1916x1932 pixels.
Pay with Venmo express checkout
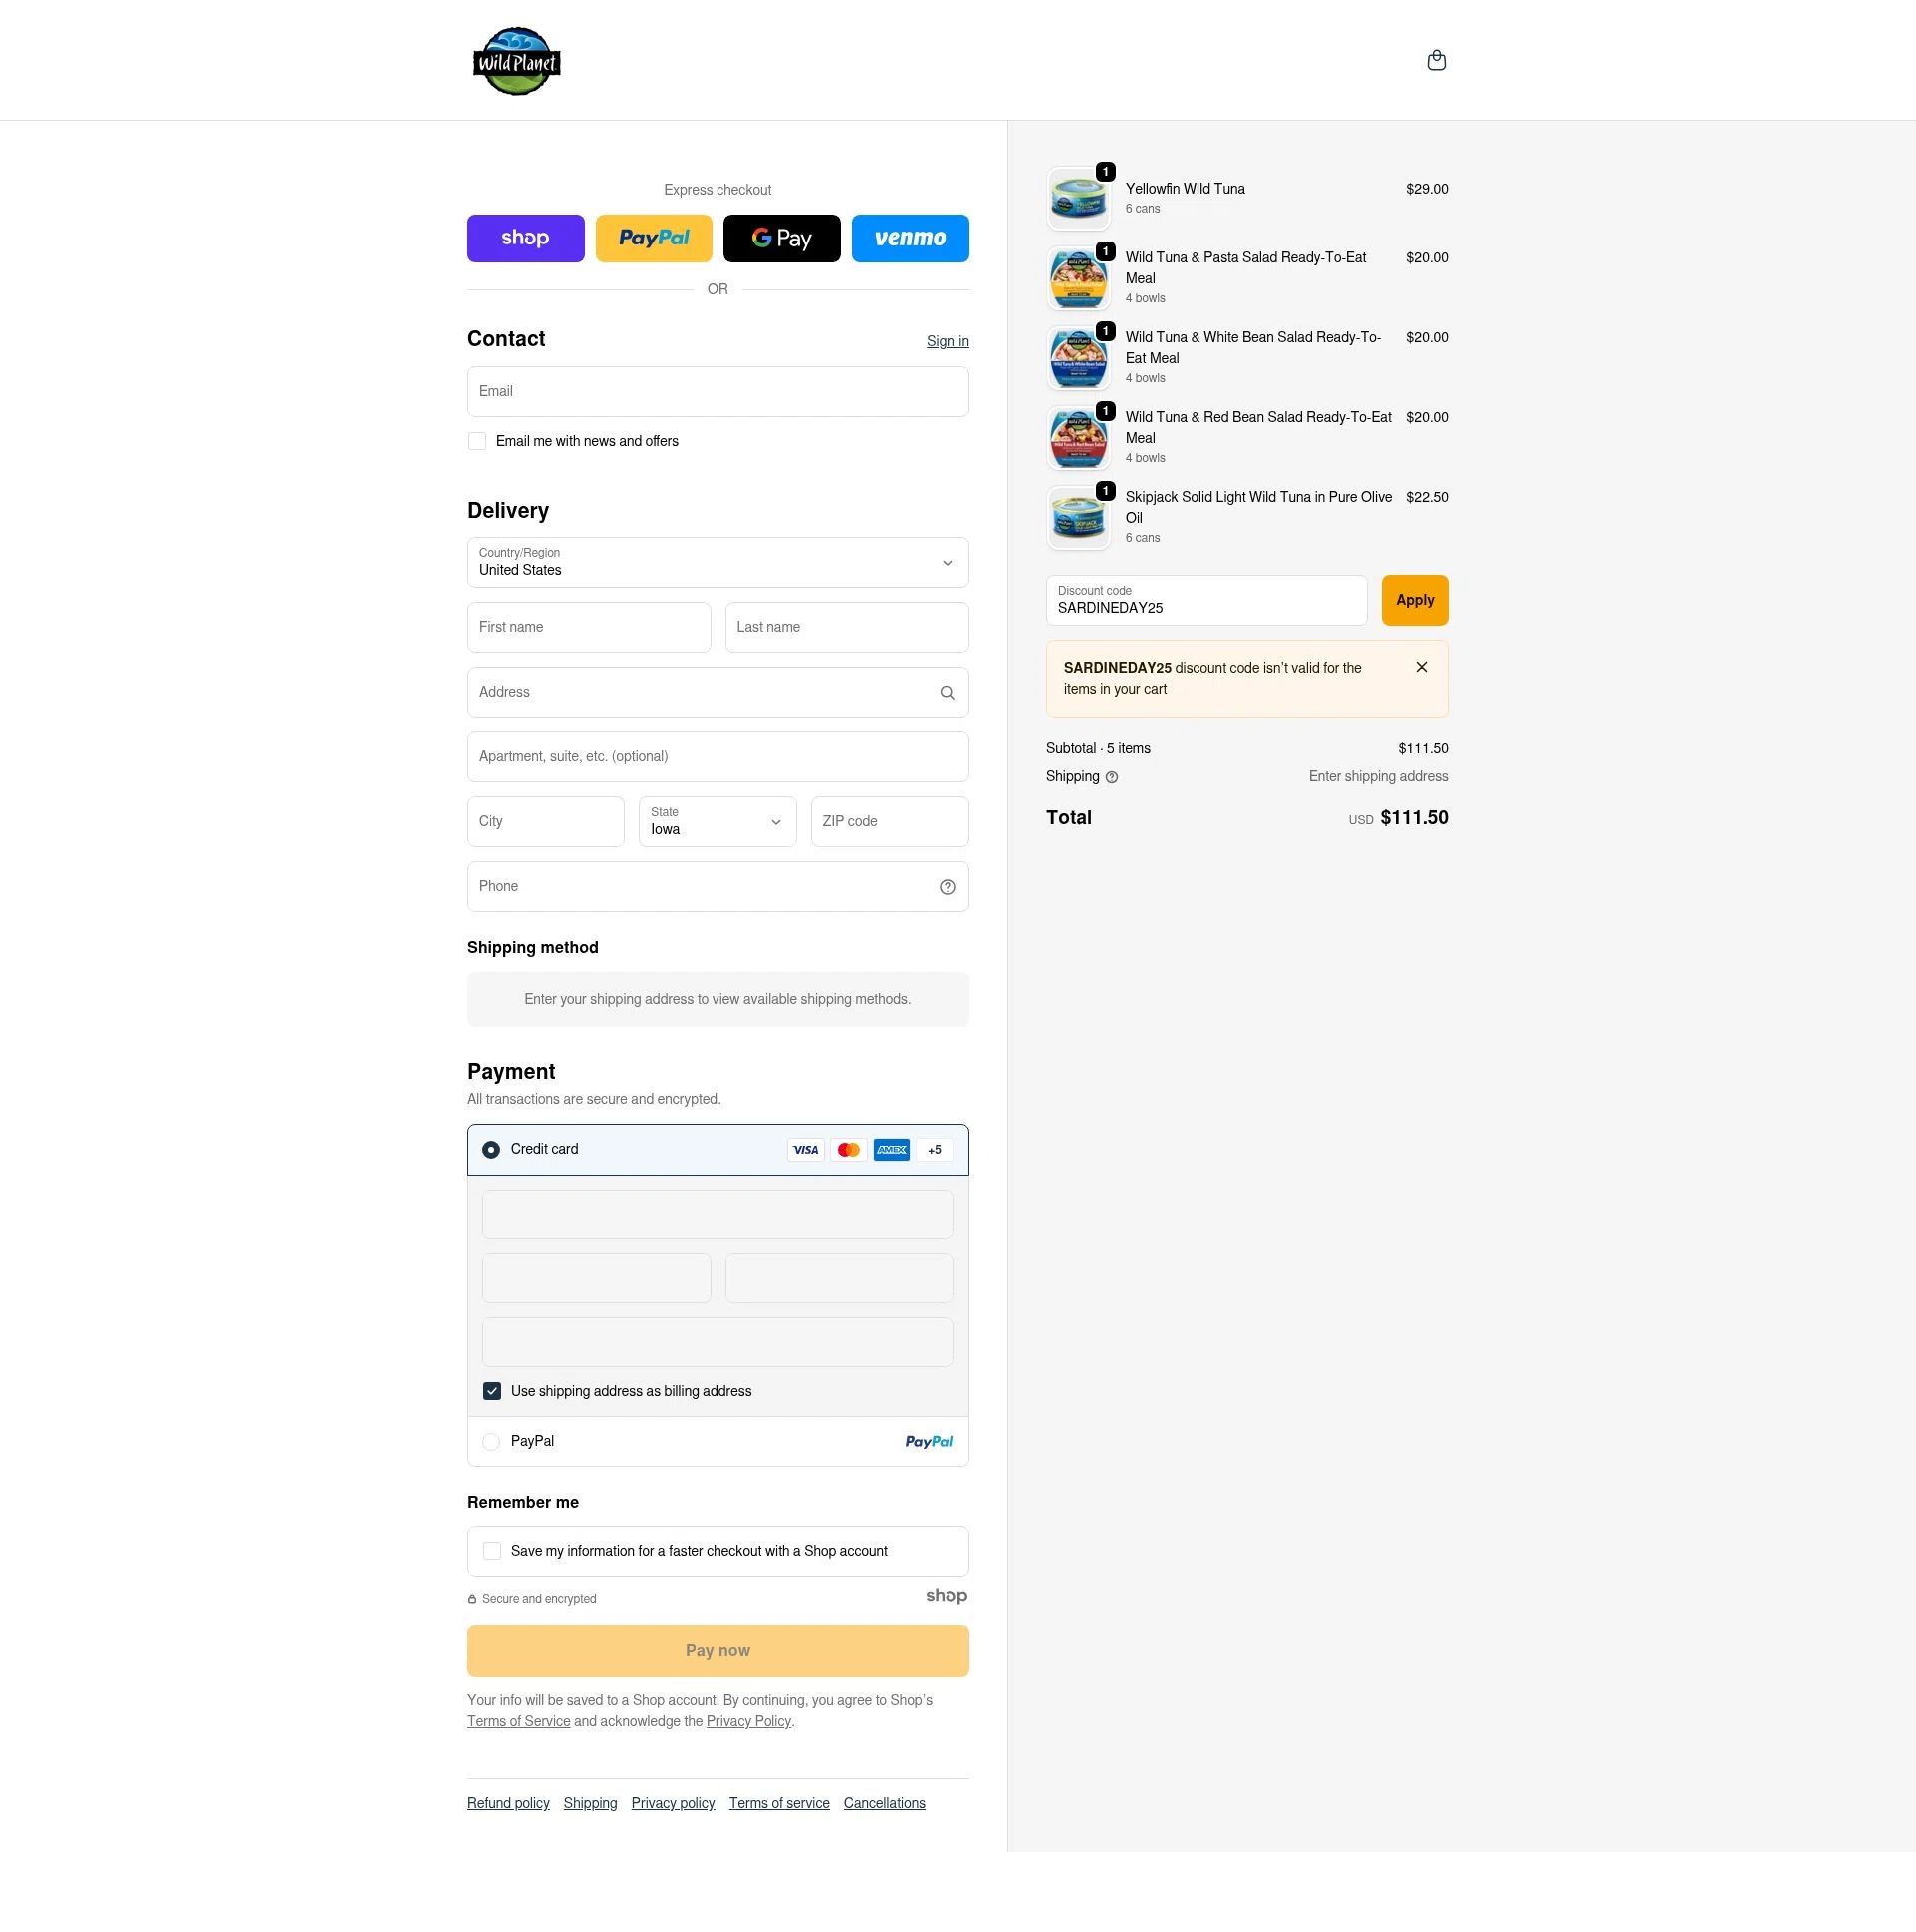[909, 238]
